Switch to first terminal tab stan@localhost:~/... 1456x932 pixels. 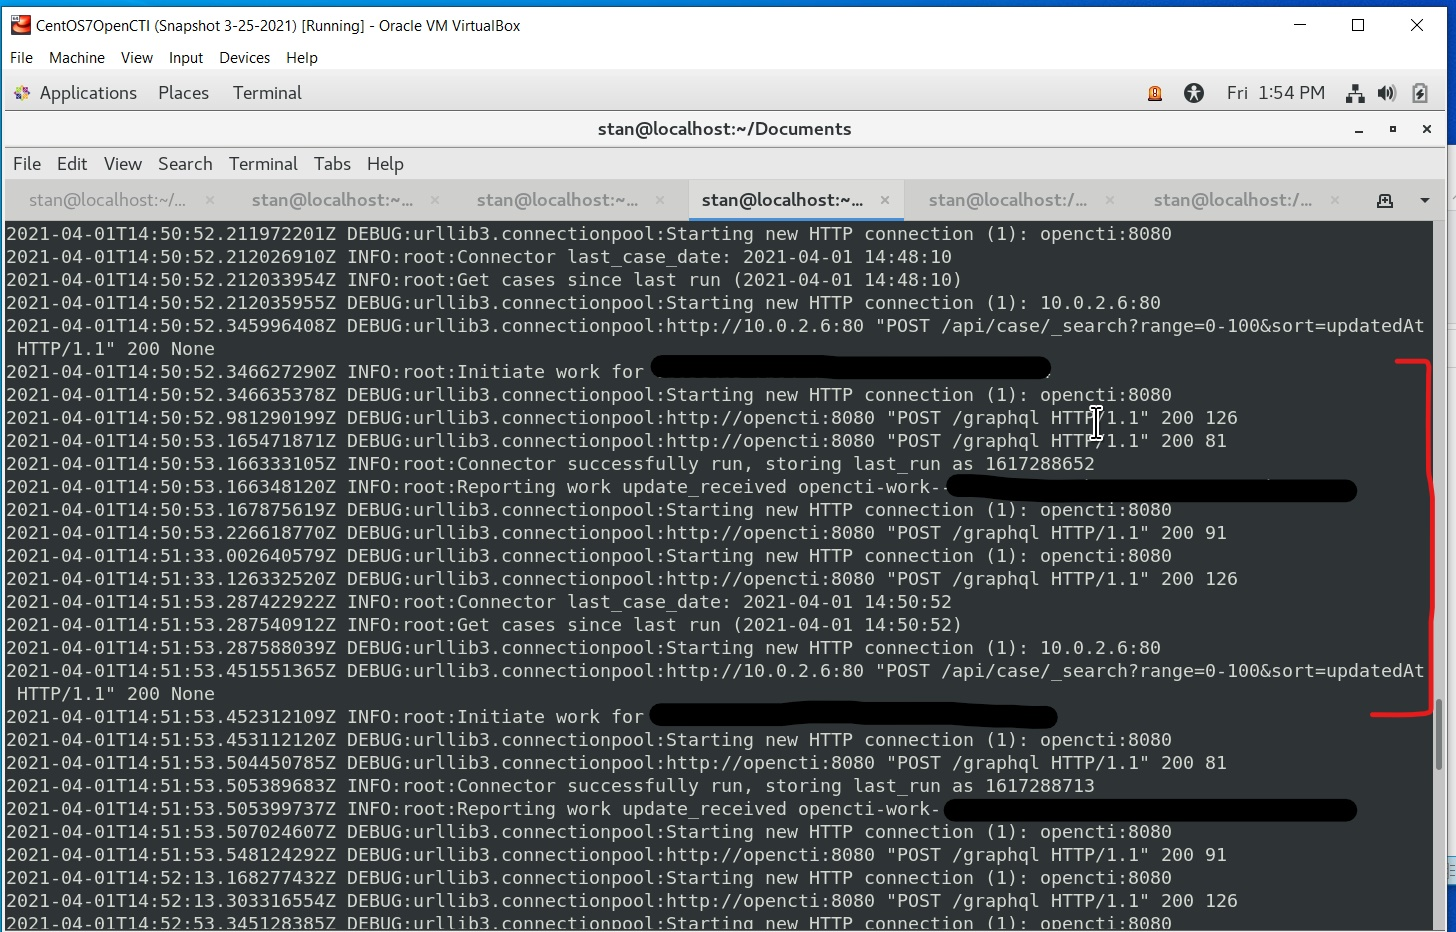point(107,200)
